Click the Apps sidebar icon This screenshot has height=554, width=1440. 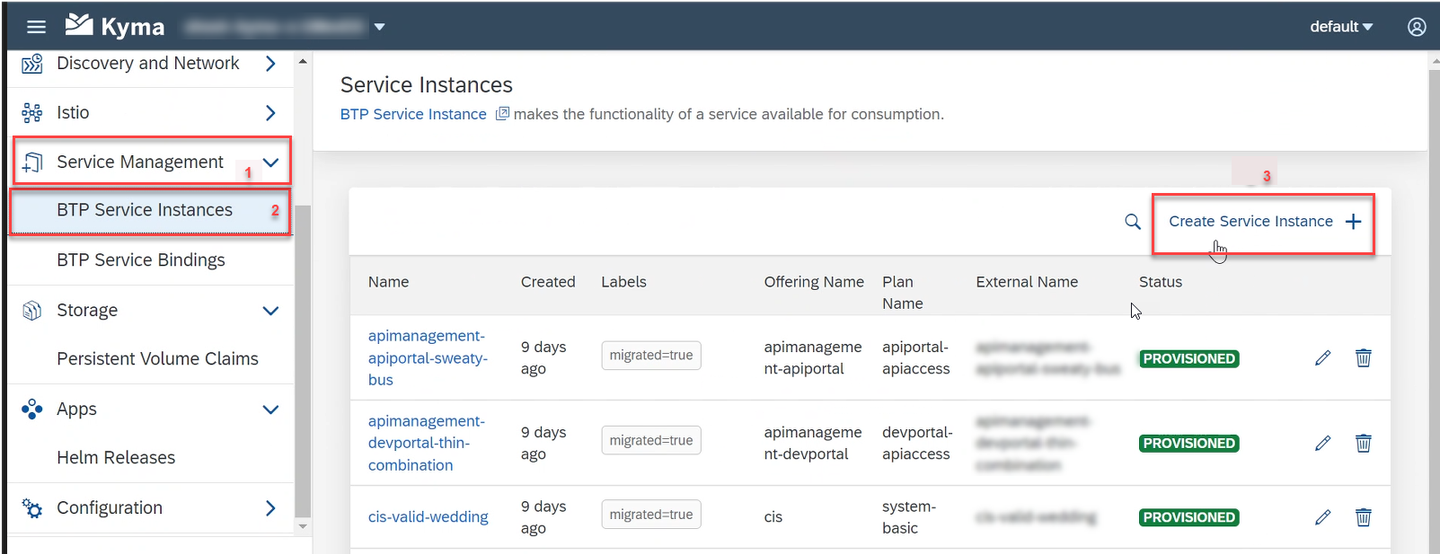coord(32,410)
